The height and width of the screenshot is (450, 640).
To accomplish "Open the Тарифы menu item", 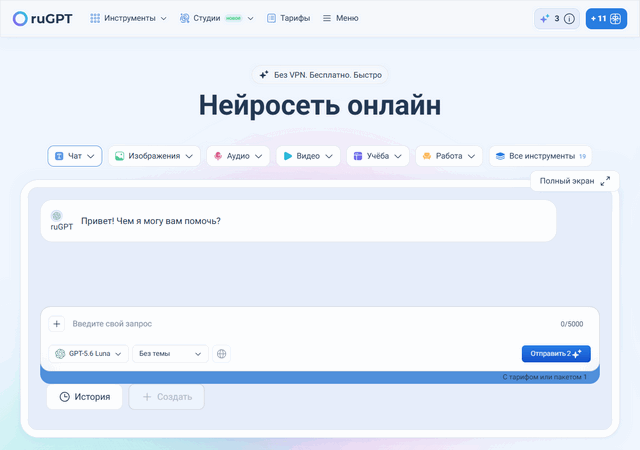I will click(288, 18).
